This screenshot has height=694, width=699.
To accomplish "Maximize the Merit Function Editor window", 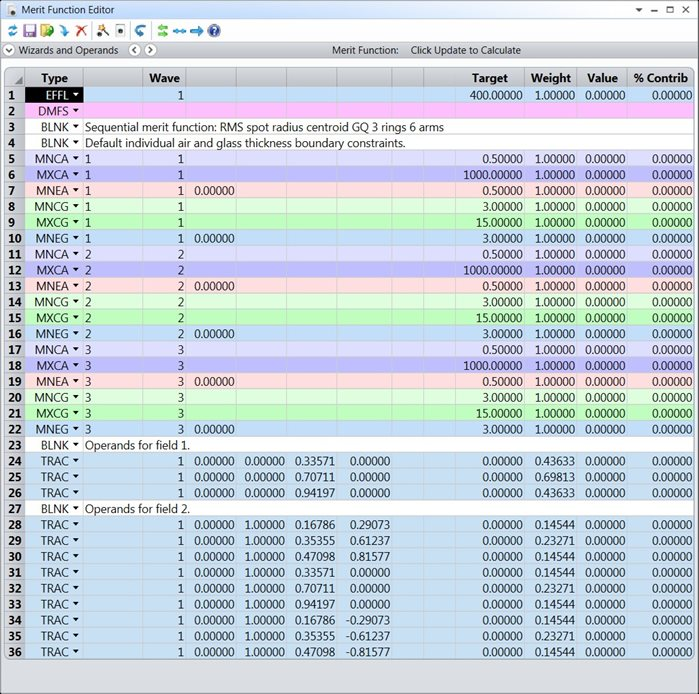I will coord(670,9).
